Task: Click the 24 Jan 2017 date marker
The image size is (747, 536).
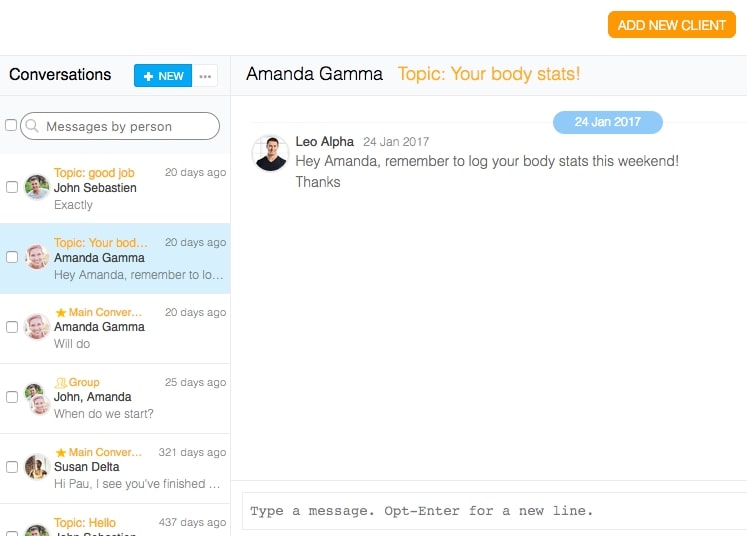Action: 607,122
